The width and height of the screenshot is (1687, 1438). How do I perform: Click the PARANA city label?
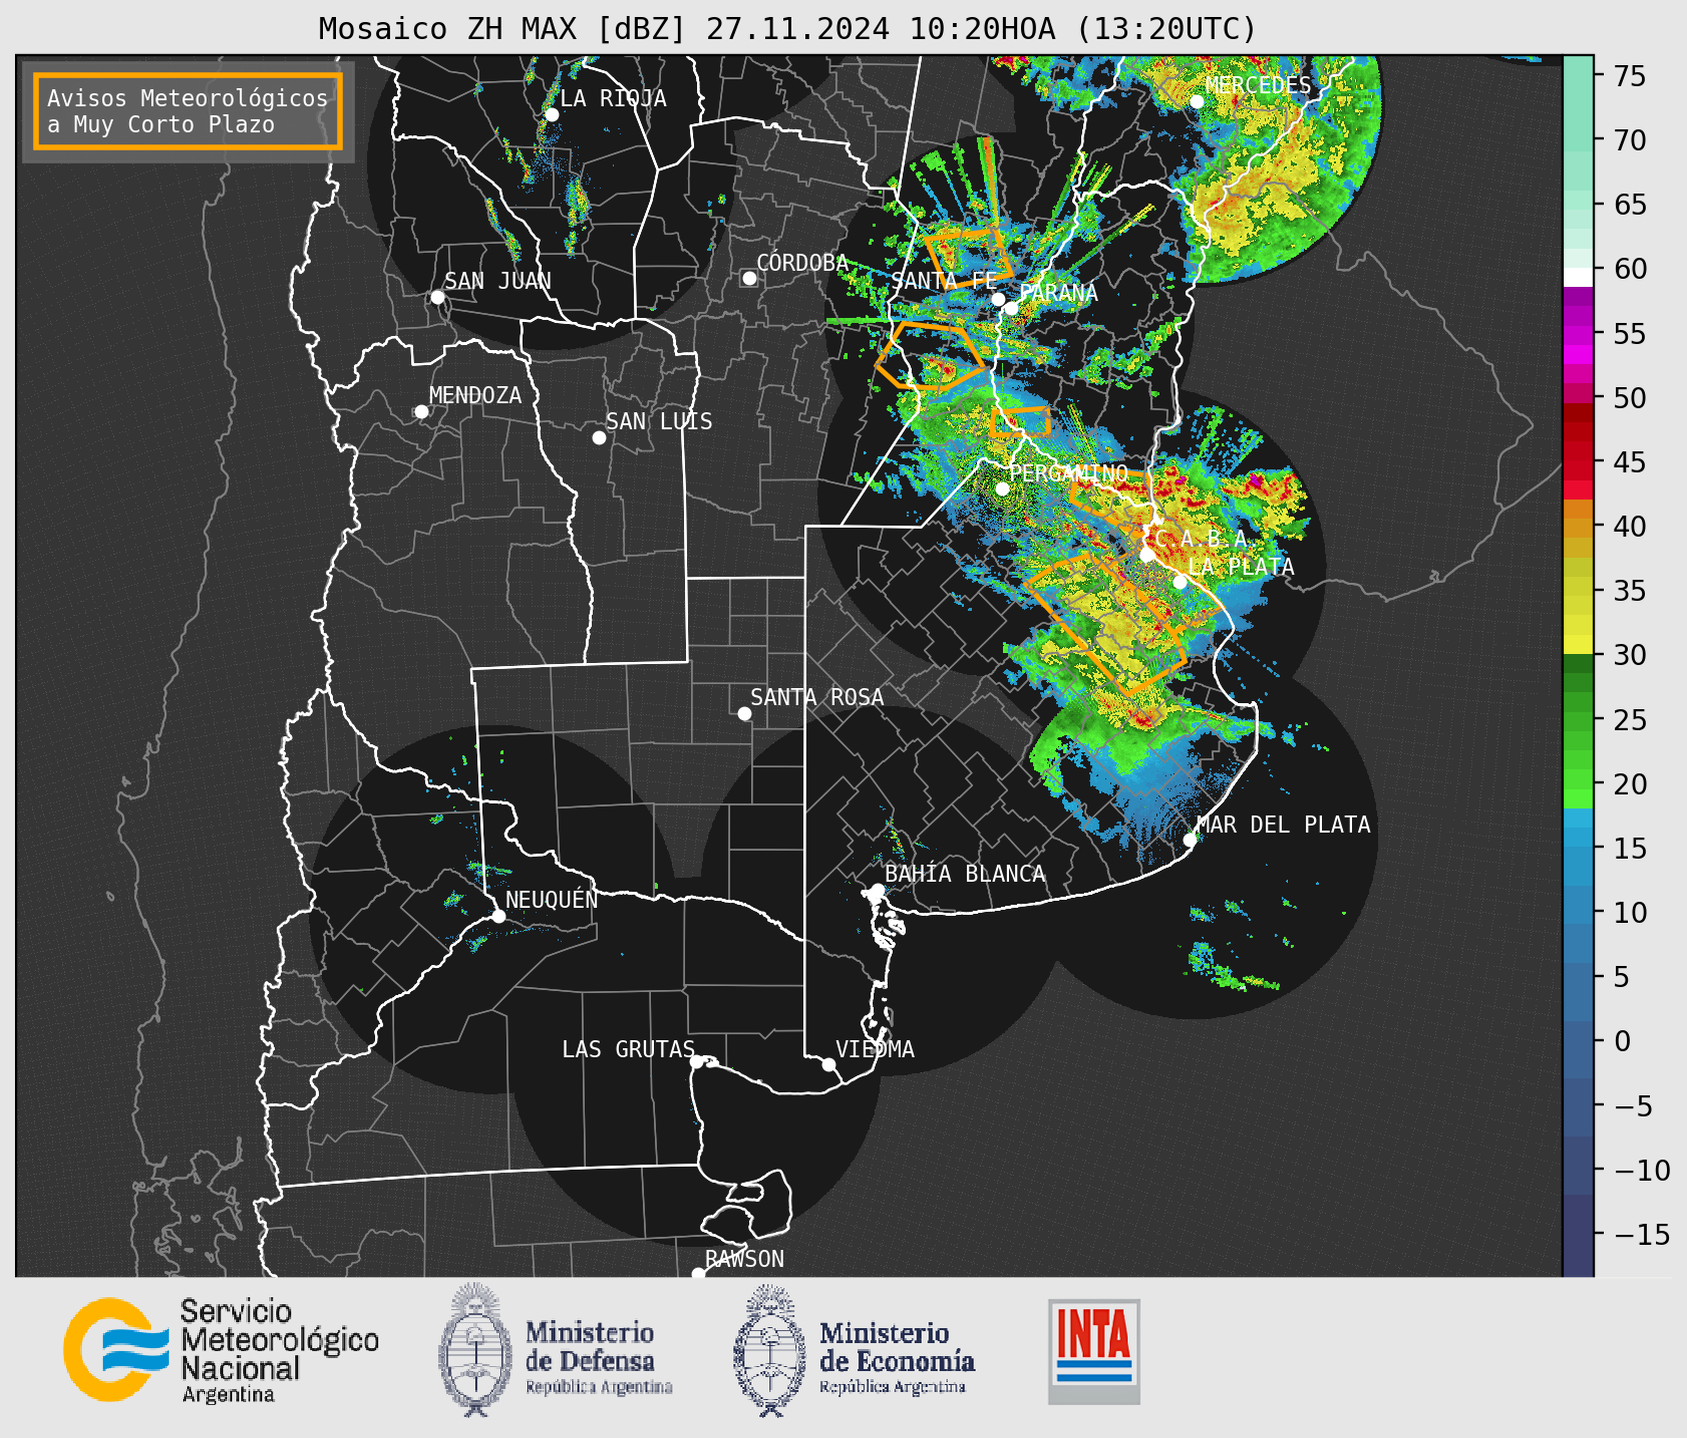click(x=1058, y=293)
